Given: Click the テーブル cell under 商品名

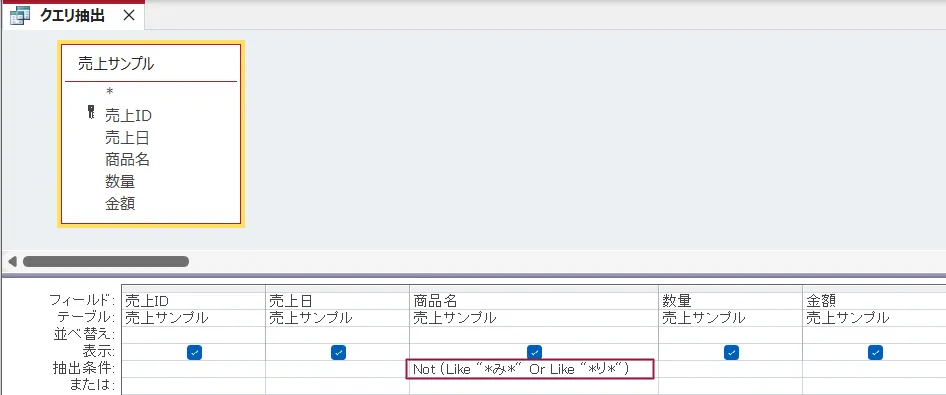Looking at the screenshot, I should point(534,318).
